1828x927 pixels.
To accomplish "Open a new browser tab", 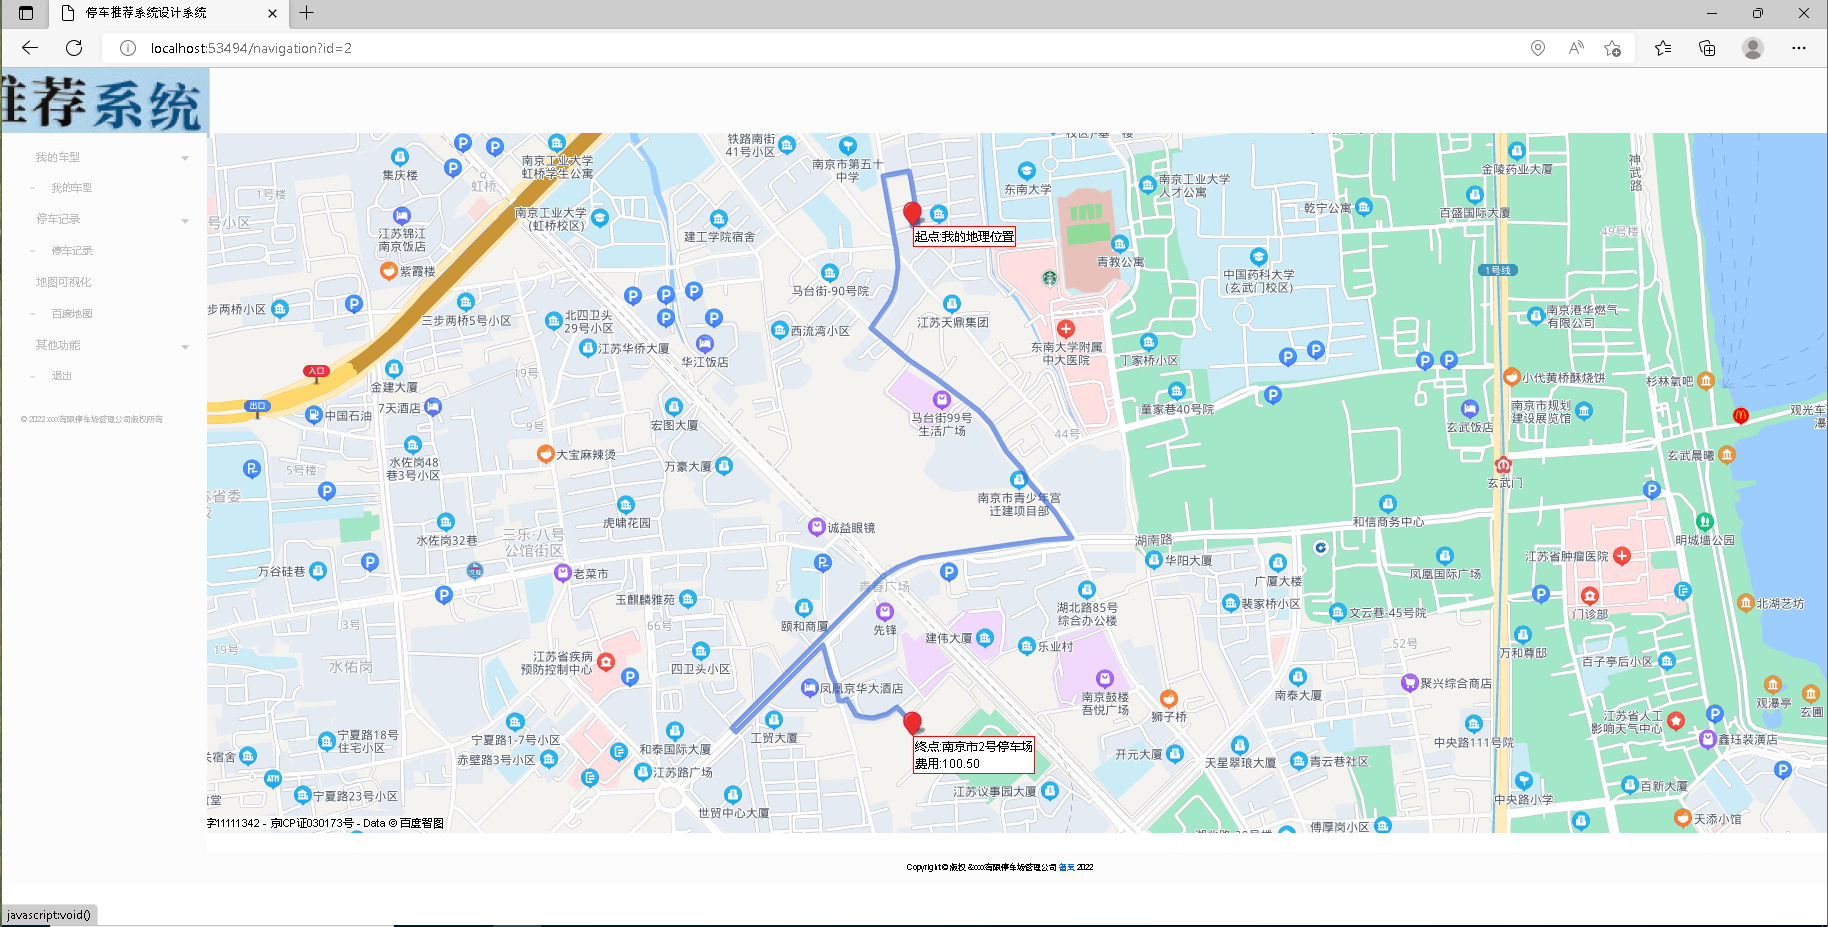I will pos(307,13).
